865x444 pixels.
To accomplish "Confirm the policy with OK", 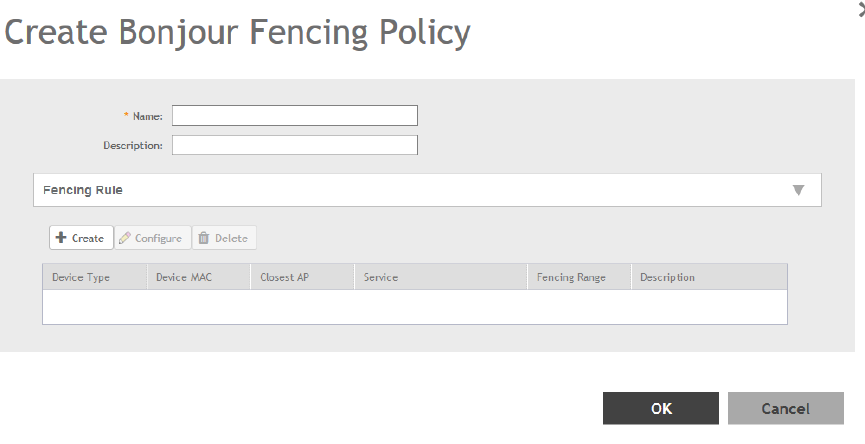I will click(x=661, y=408).
